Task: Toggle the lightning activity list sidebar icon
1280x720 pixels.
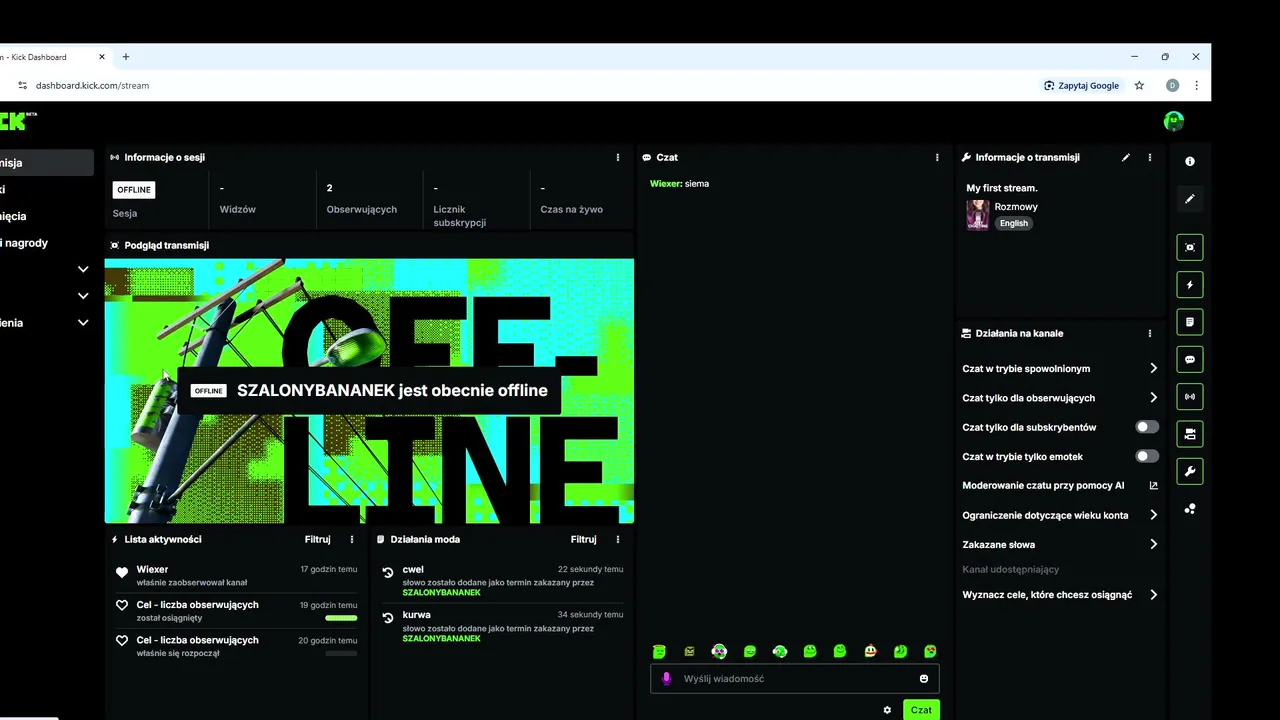Action: coord(1190,285)
